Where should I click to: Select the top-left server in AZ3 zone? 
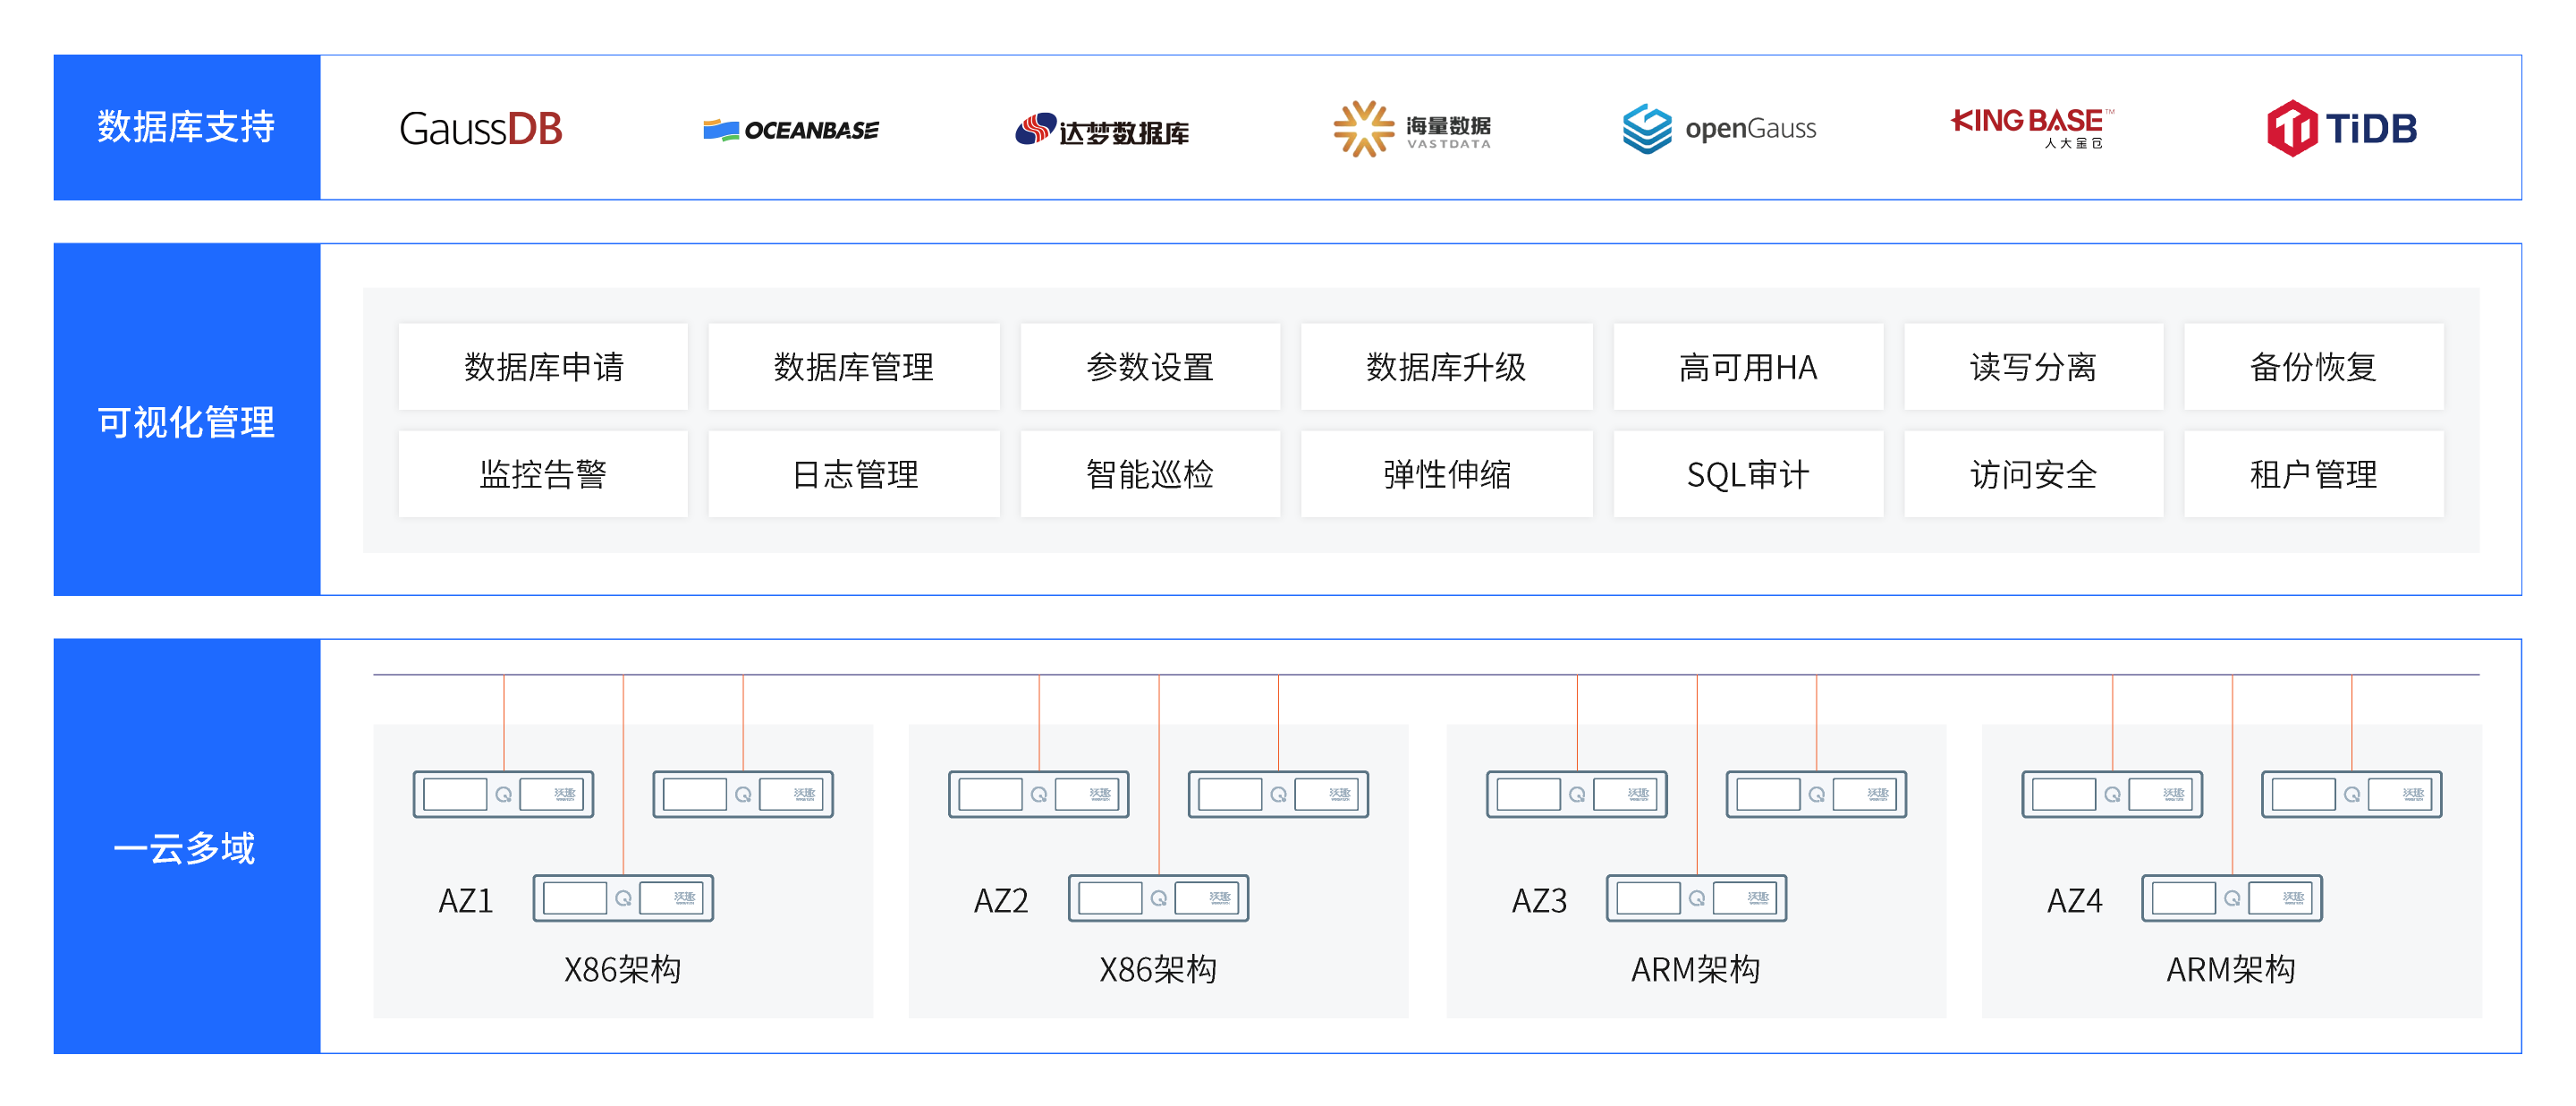click(1577, 794)
